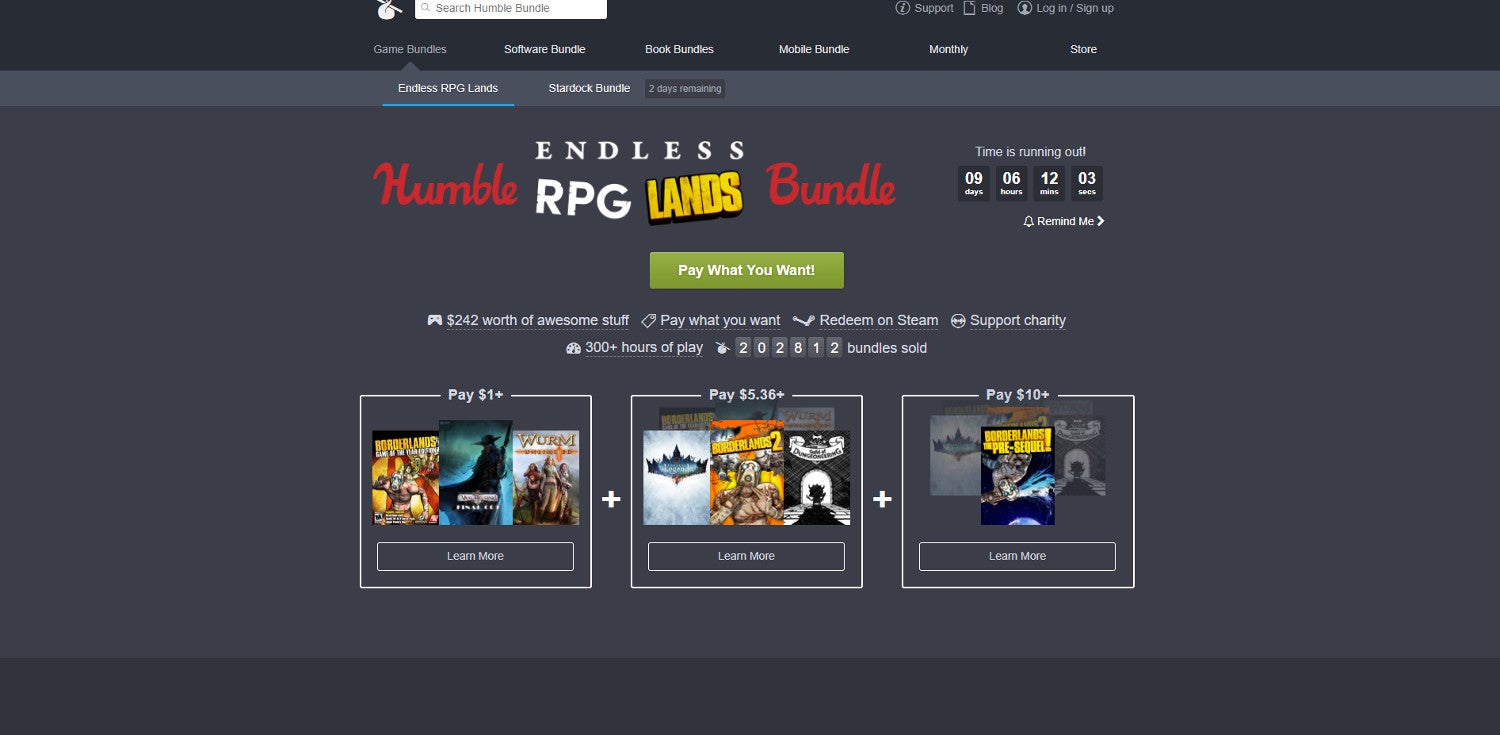Open the Borderlands Game of the Year cover

click(405, 478)
